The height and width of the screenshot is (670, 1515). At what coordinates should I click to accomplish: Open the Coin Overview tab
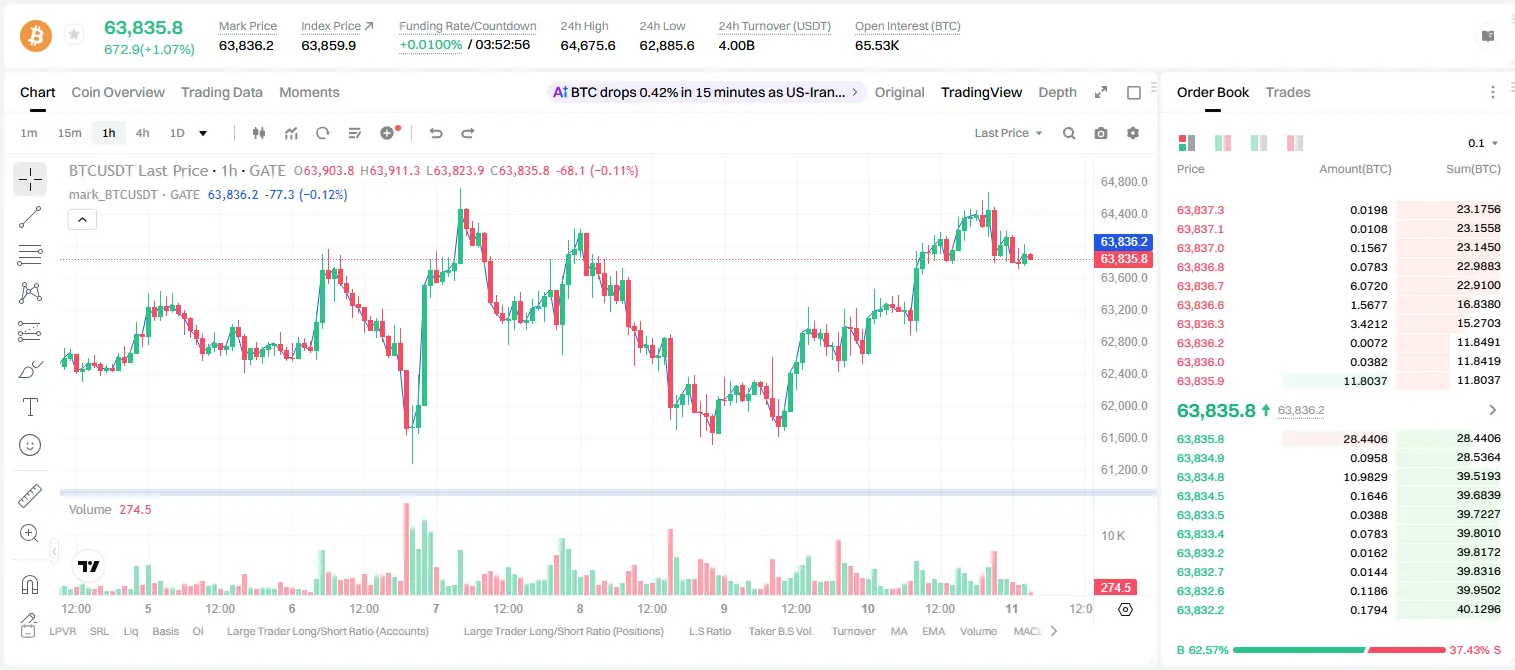[x=118, y=92]
